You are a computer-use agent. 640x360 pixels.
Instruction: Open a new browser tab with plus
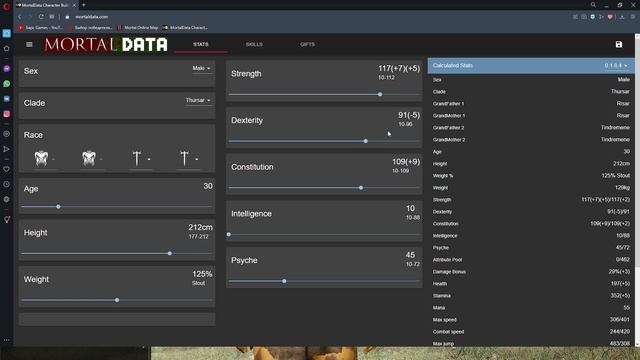pyautogui.click(x=84, y=5)
